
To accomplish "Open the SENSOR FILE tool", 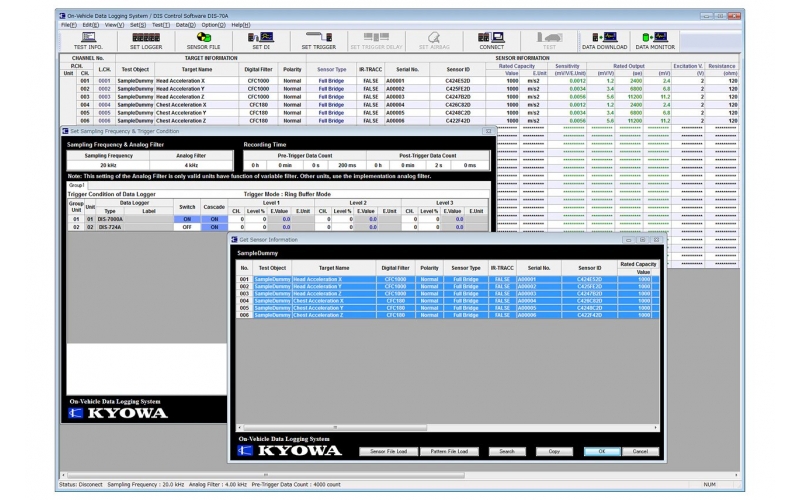I will point(204,41).
